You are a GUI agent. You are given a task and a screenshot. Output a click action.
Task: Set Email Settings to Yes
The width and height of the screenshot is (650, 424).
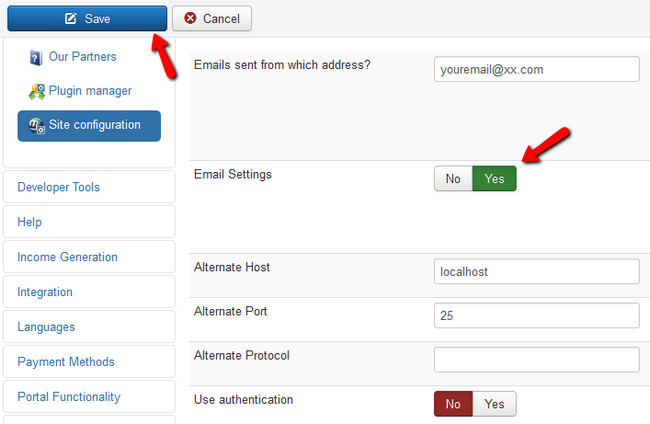point(494,178)
